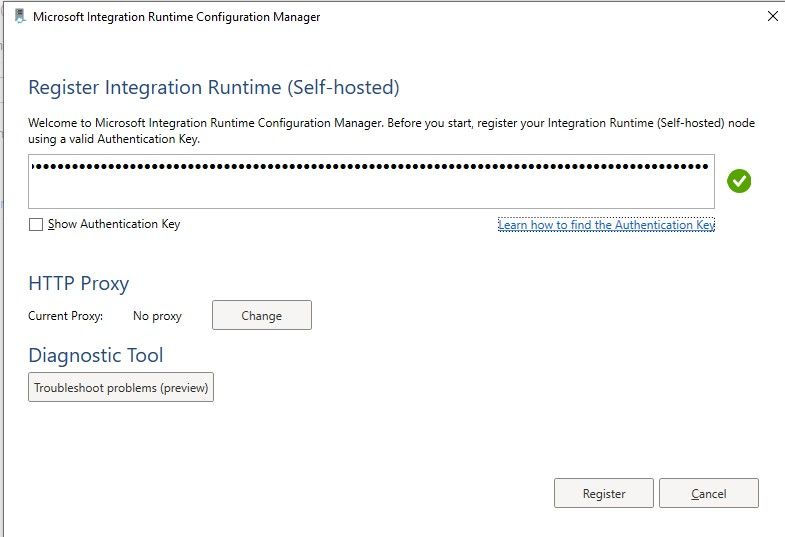The width and height of the screenshot is (785, 537).
Task: Cancel the registration dialog
Action: [x=708, y=494]
